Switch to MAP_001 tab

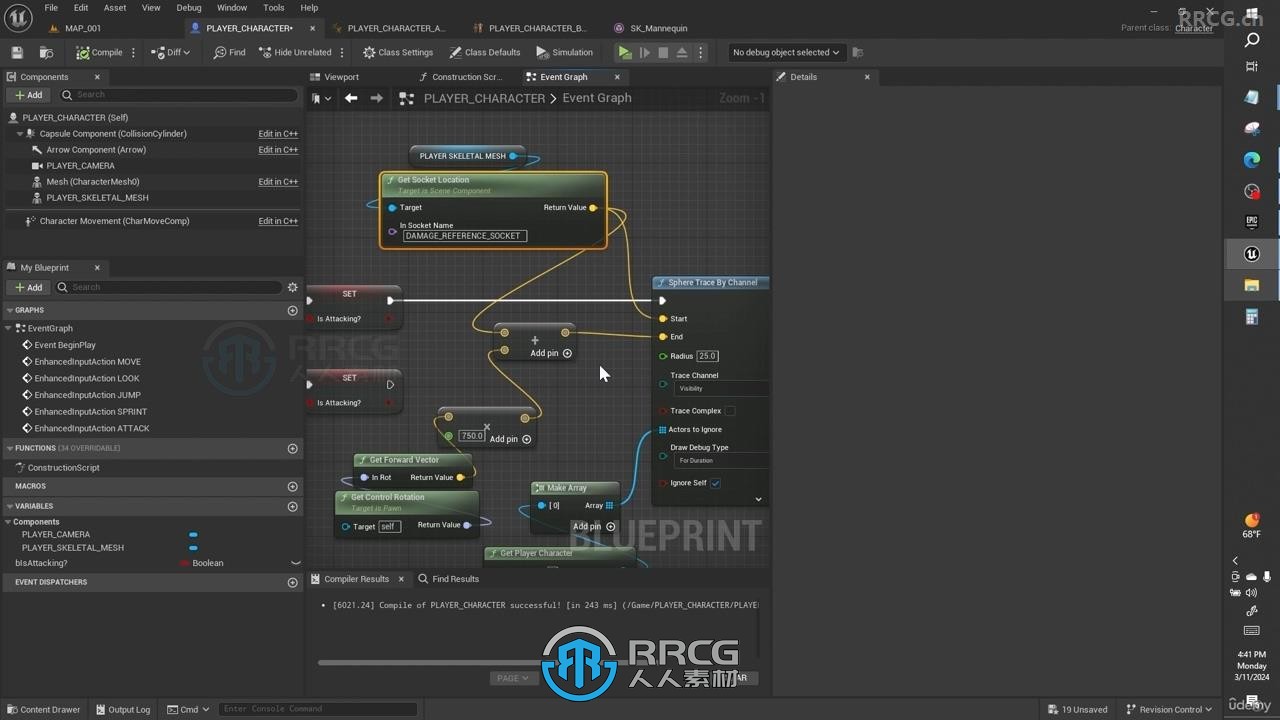83,28
